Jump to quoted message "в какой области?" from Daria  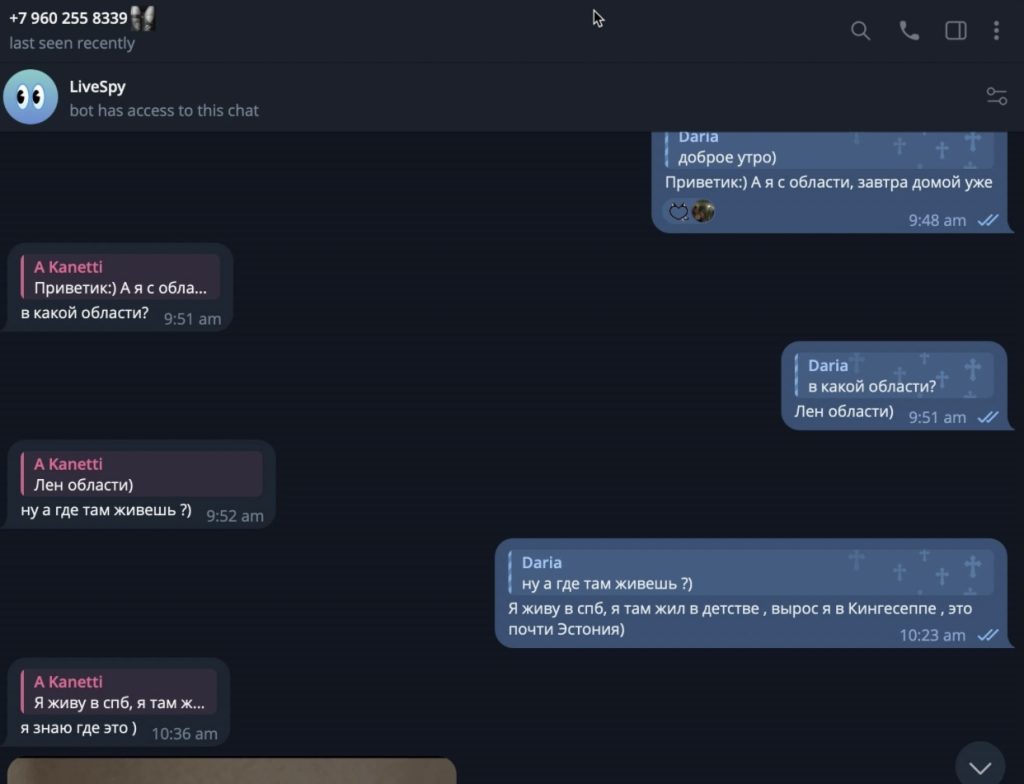[x=894, y=376]
